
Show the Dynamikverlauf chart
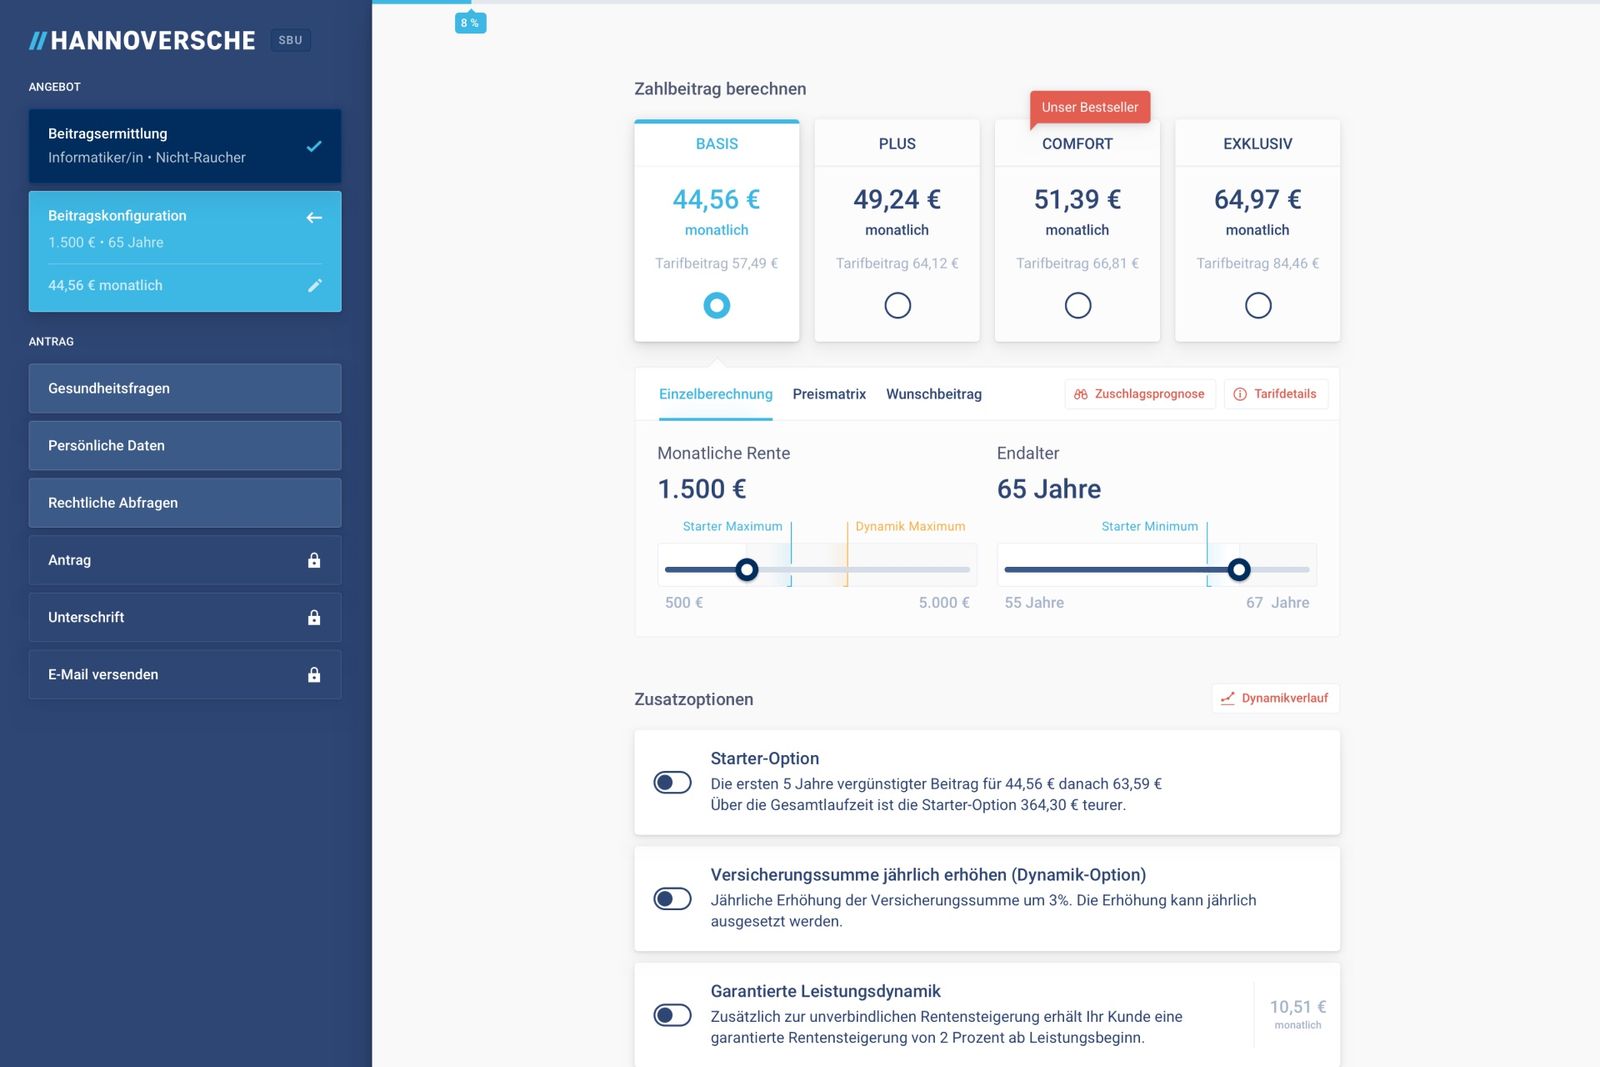coord(1275,698)
